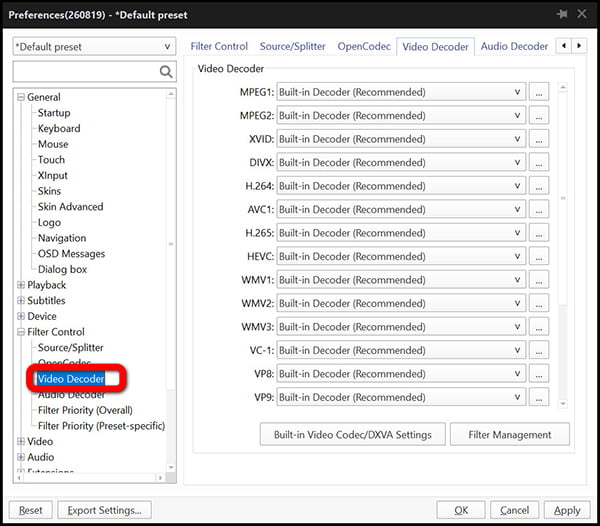The image size is (600, 526).
Task: Open the VC-1 decoder settings ellipsis button
Action: point(539,350)
